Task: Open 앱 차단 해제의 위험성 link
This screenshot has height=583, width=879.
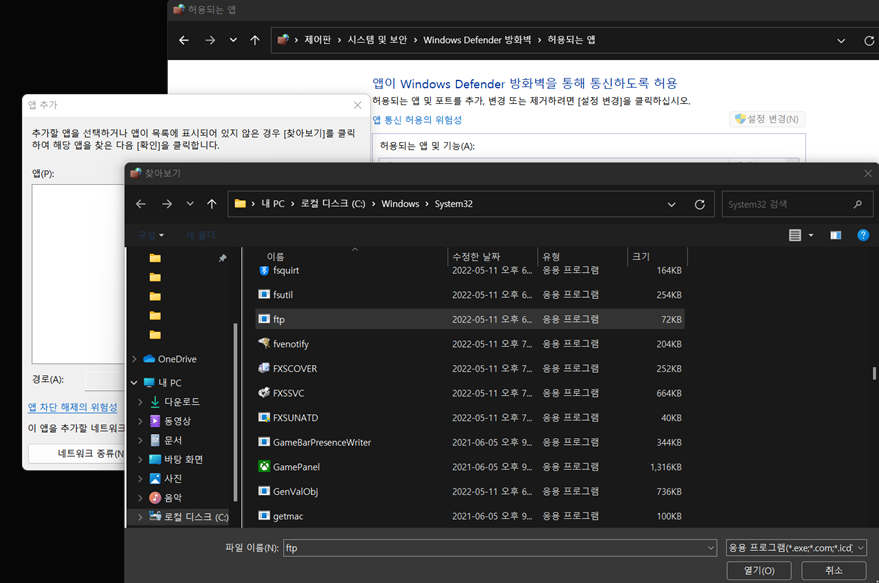Action: 73,407
